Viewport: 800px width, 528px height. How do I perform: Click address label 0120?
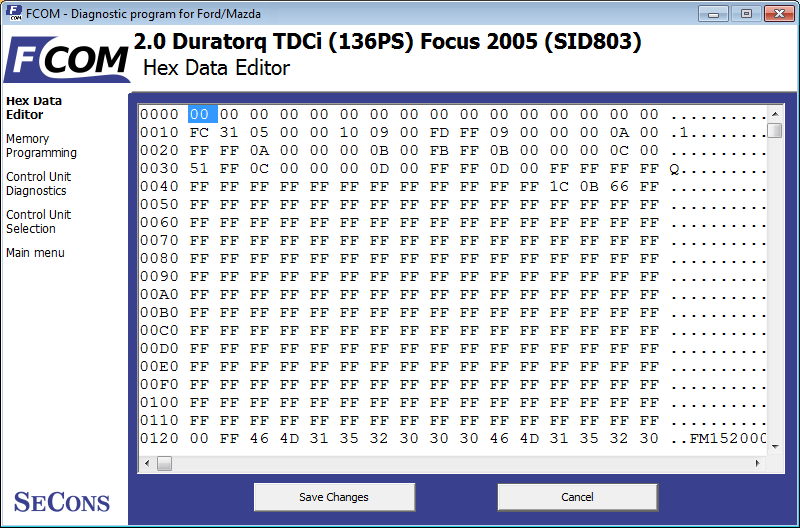159,438
